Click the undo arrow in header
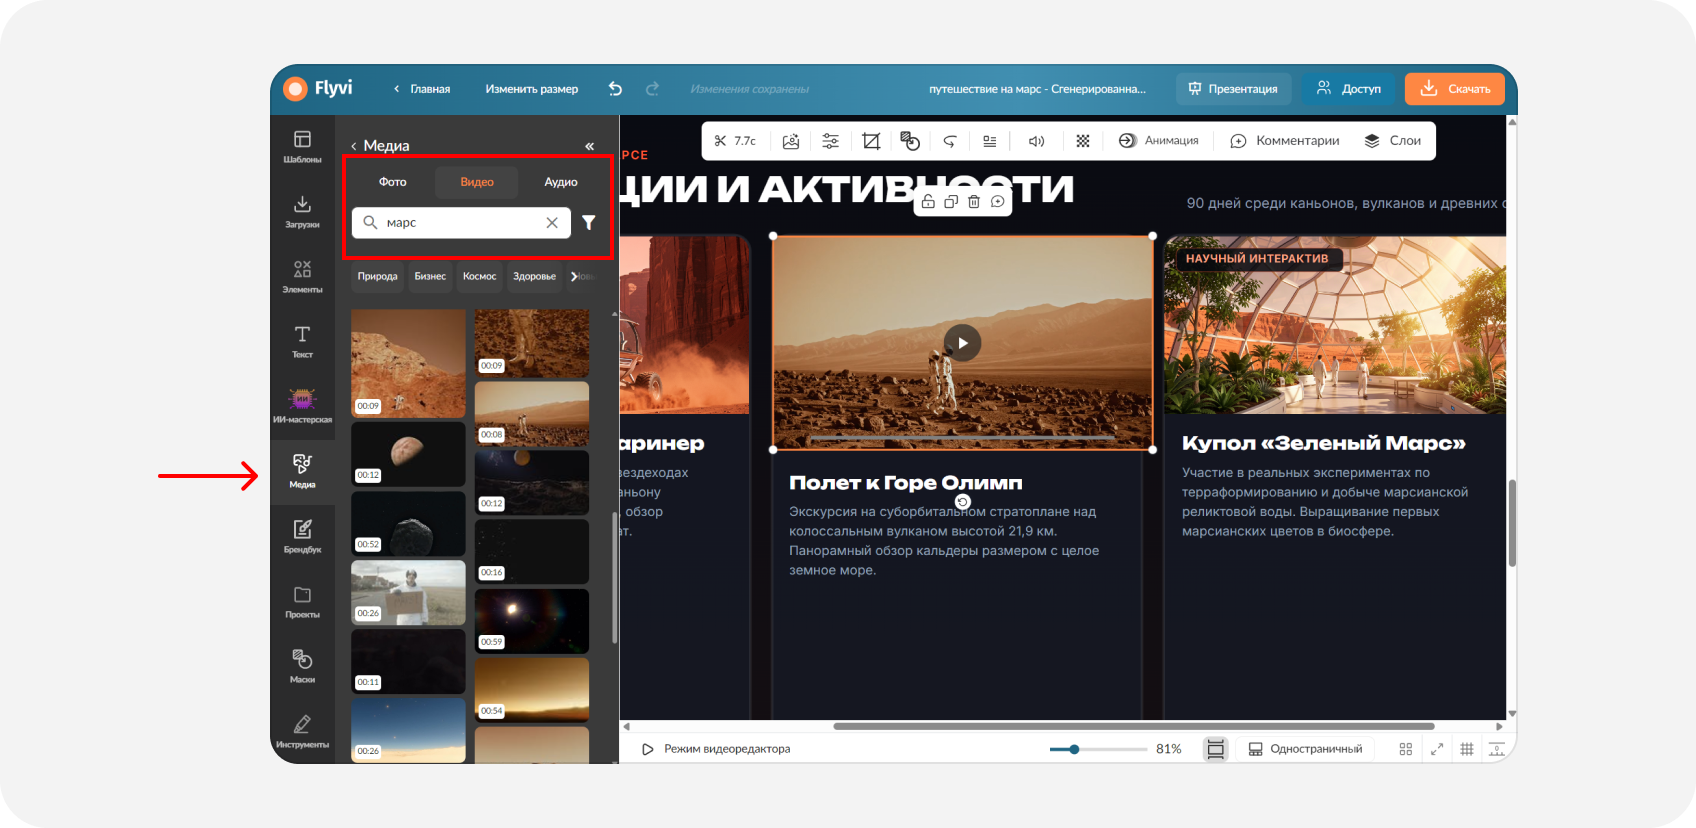The width and height of the screenshot is (1696, 828). (615, 89)
